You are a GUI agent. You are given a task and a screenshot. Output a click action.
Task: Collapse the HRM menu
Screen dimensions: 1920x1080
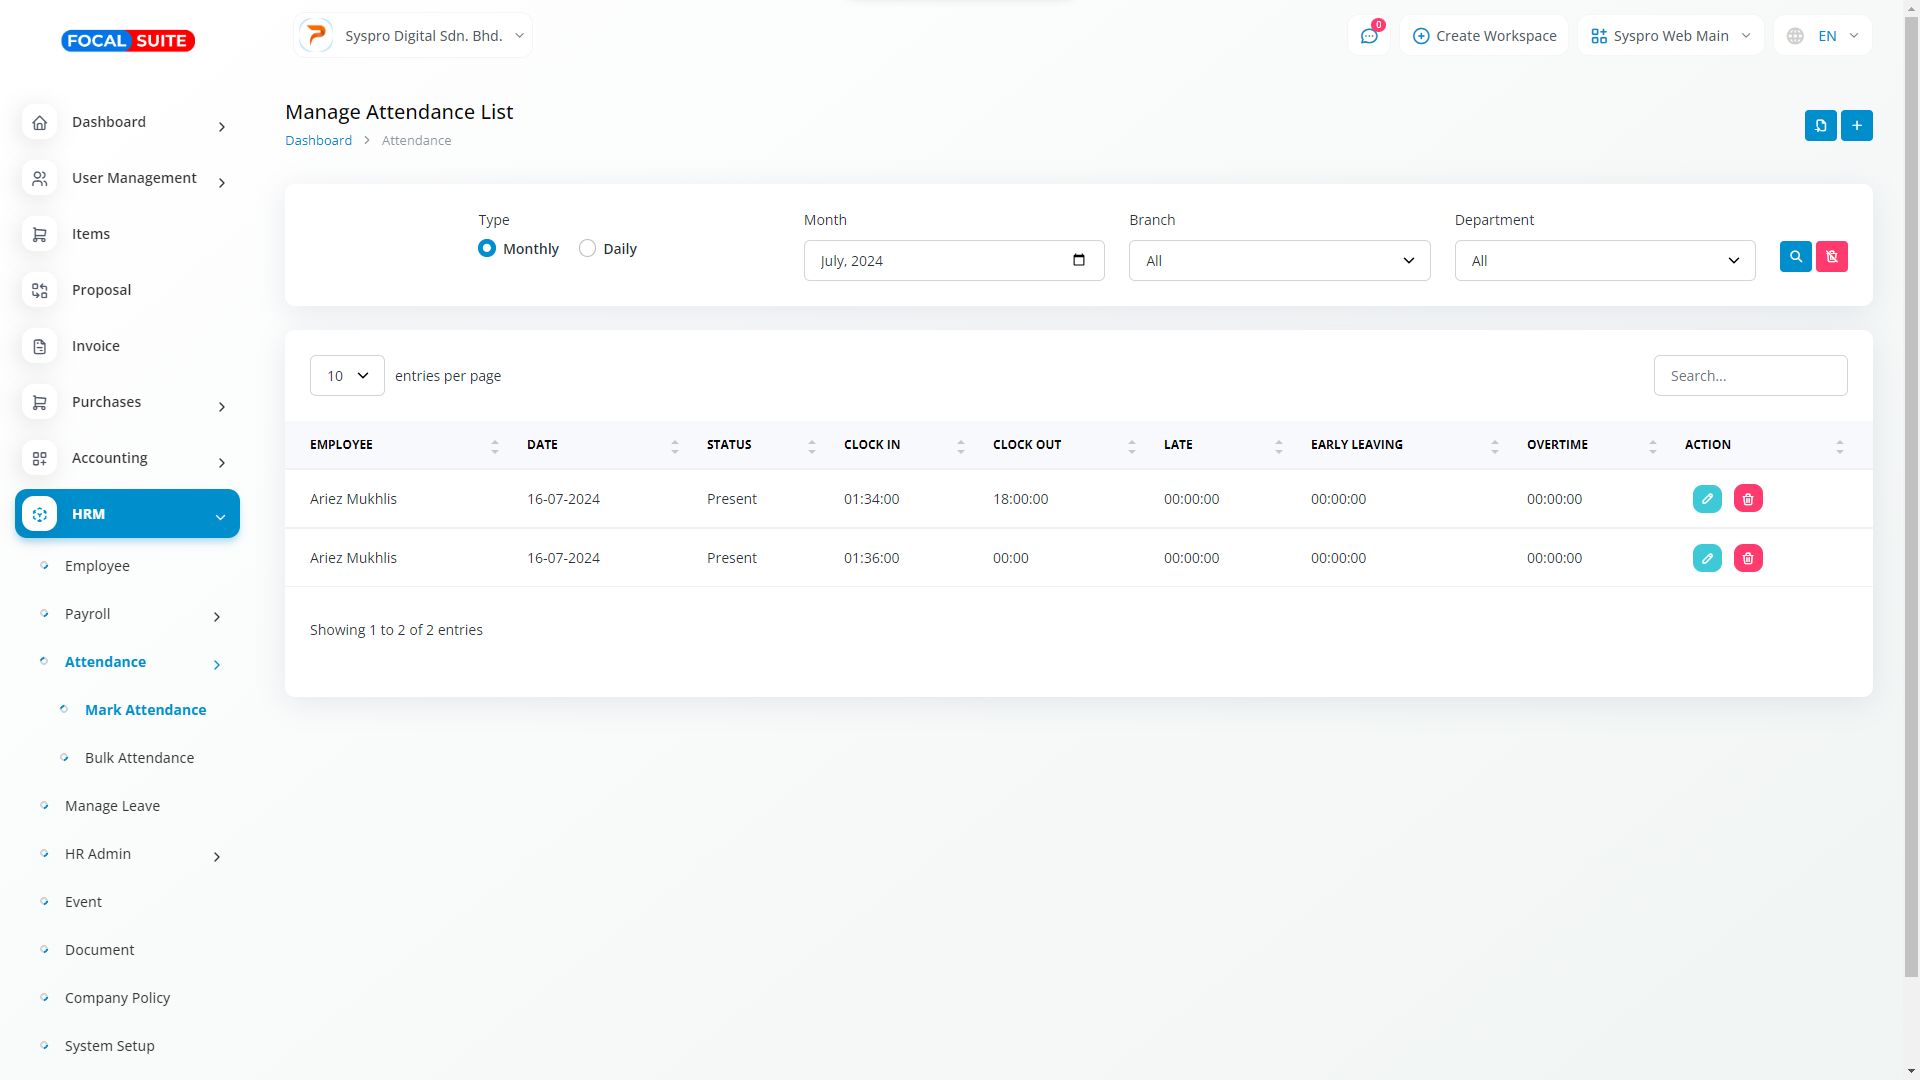[127, 514]
